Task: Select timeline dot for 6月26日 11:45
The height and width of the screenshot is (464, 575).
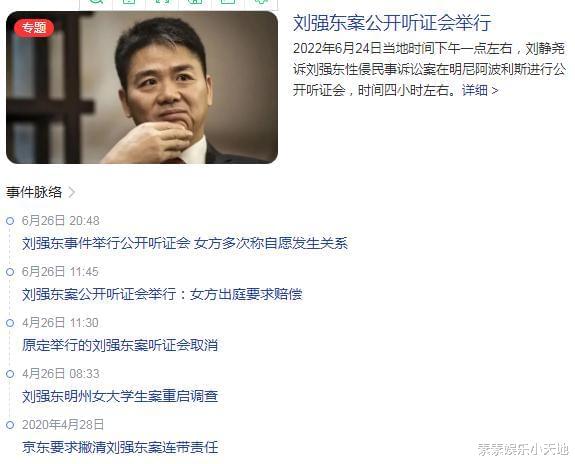Action: point(10,272)
